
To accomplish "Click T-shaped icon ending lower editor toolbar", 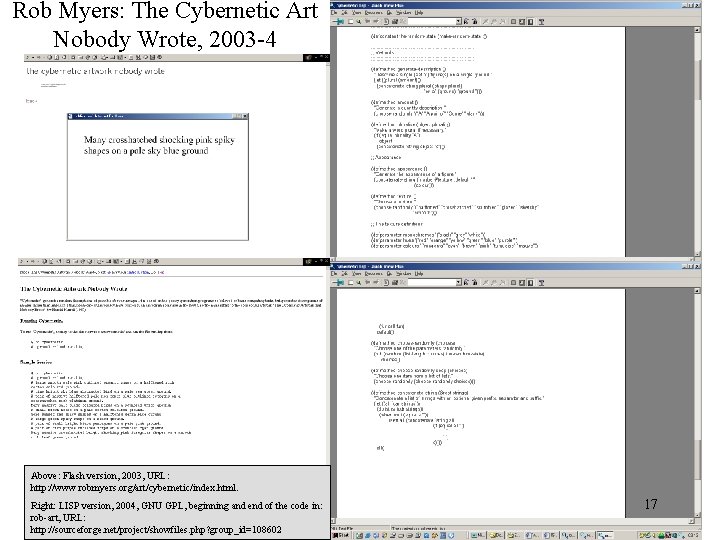I will point(541,282).
